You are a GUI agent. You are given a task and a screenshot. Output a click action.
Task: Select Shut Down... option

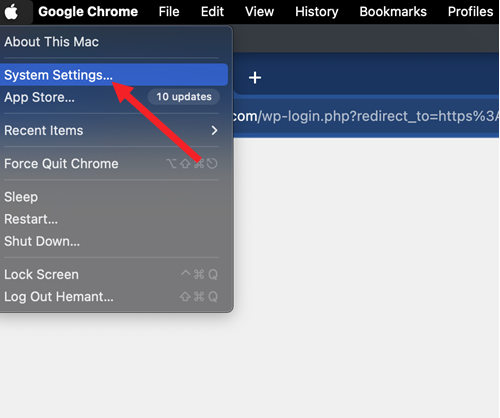tap(114, 241)
